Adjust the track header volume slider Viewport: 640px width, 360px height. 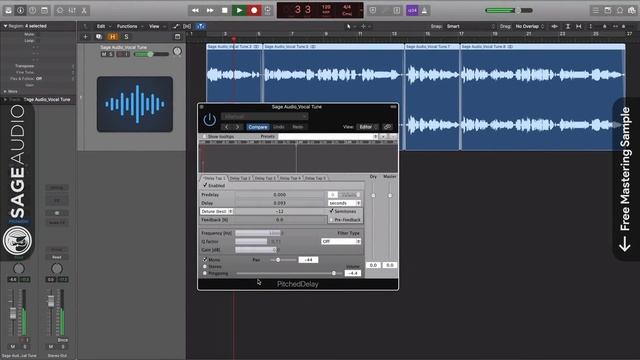[x=151, y=54]
